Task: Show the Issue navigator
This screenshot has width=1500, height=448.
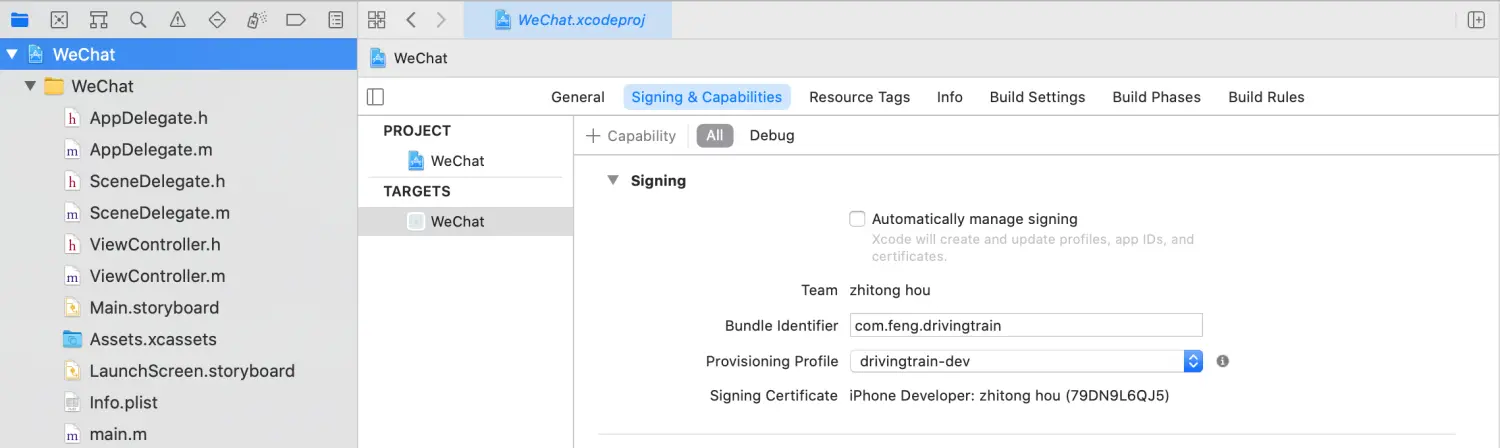Action: [x=177, y=20]
